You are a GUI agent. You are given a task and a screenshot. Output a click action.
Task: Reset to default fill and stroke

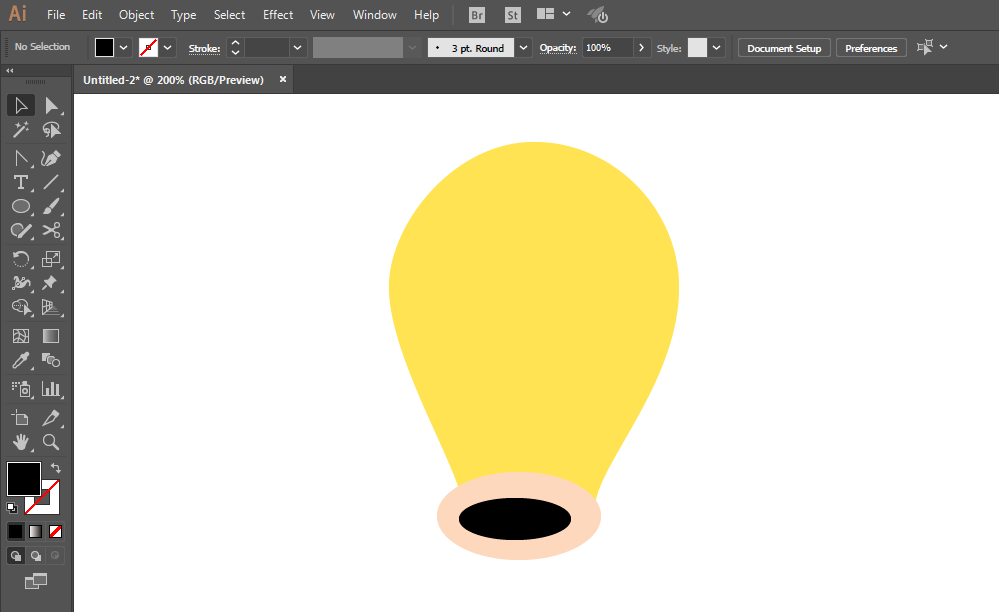pyautogui.click(x=11, y=508)
